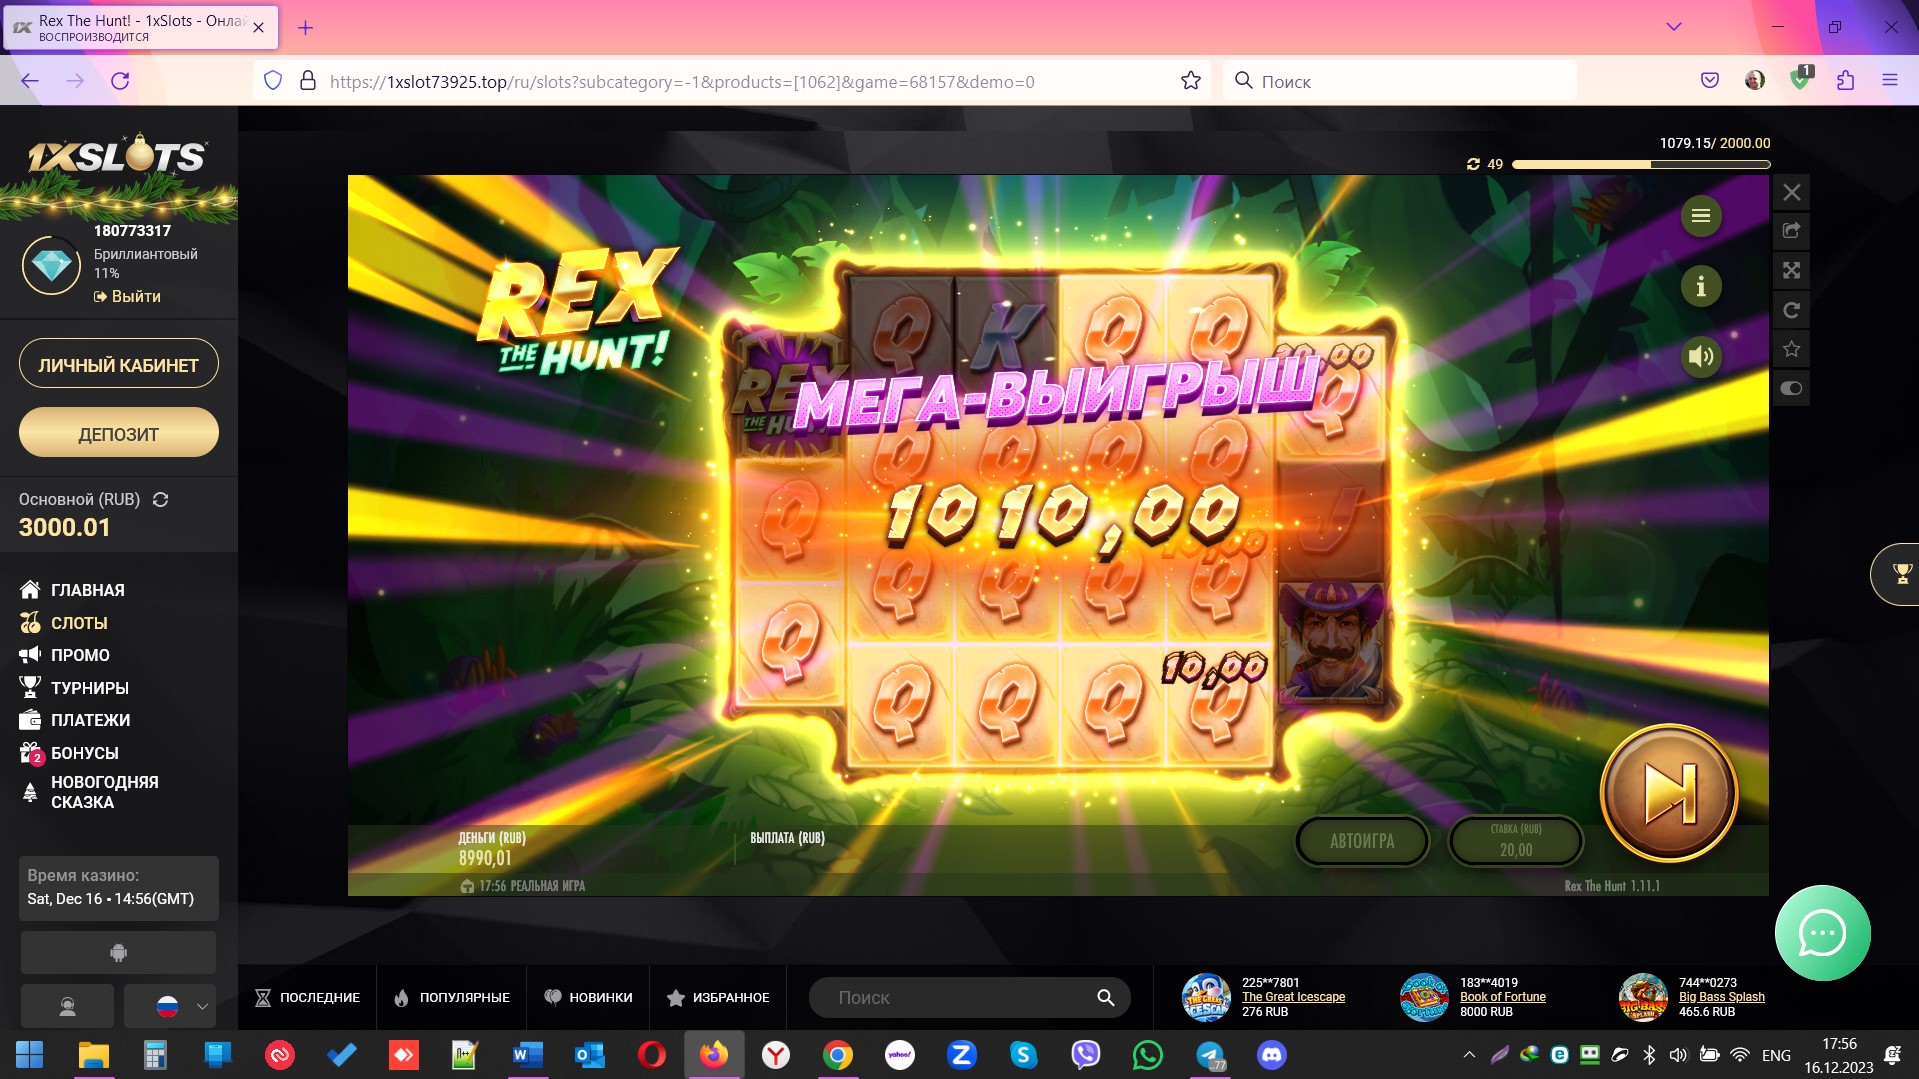1919x1079 pixels.
Task: Show ПОПУЛЯРНЫЕ games tab
Action: point(452,997)
